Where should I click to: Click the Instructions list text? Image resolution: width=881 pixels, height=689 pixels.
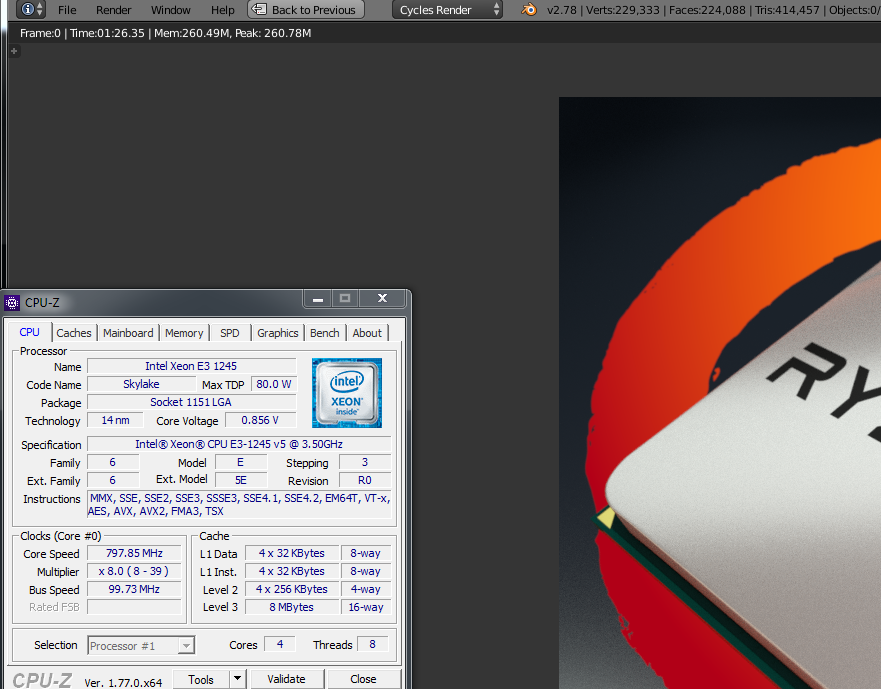(x=239, y=505)
